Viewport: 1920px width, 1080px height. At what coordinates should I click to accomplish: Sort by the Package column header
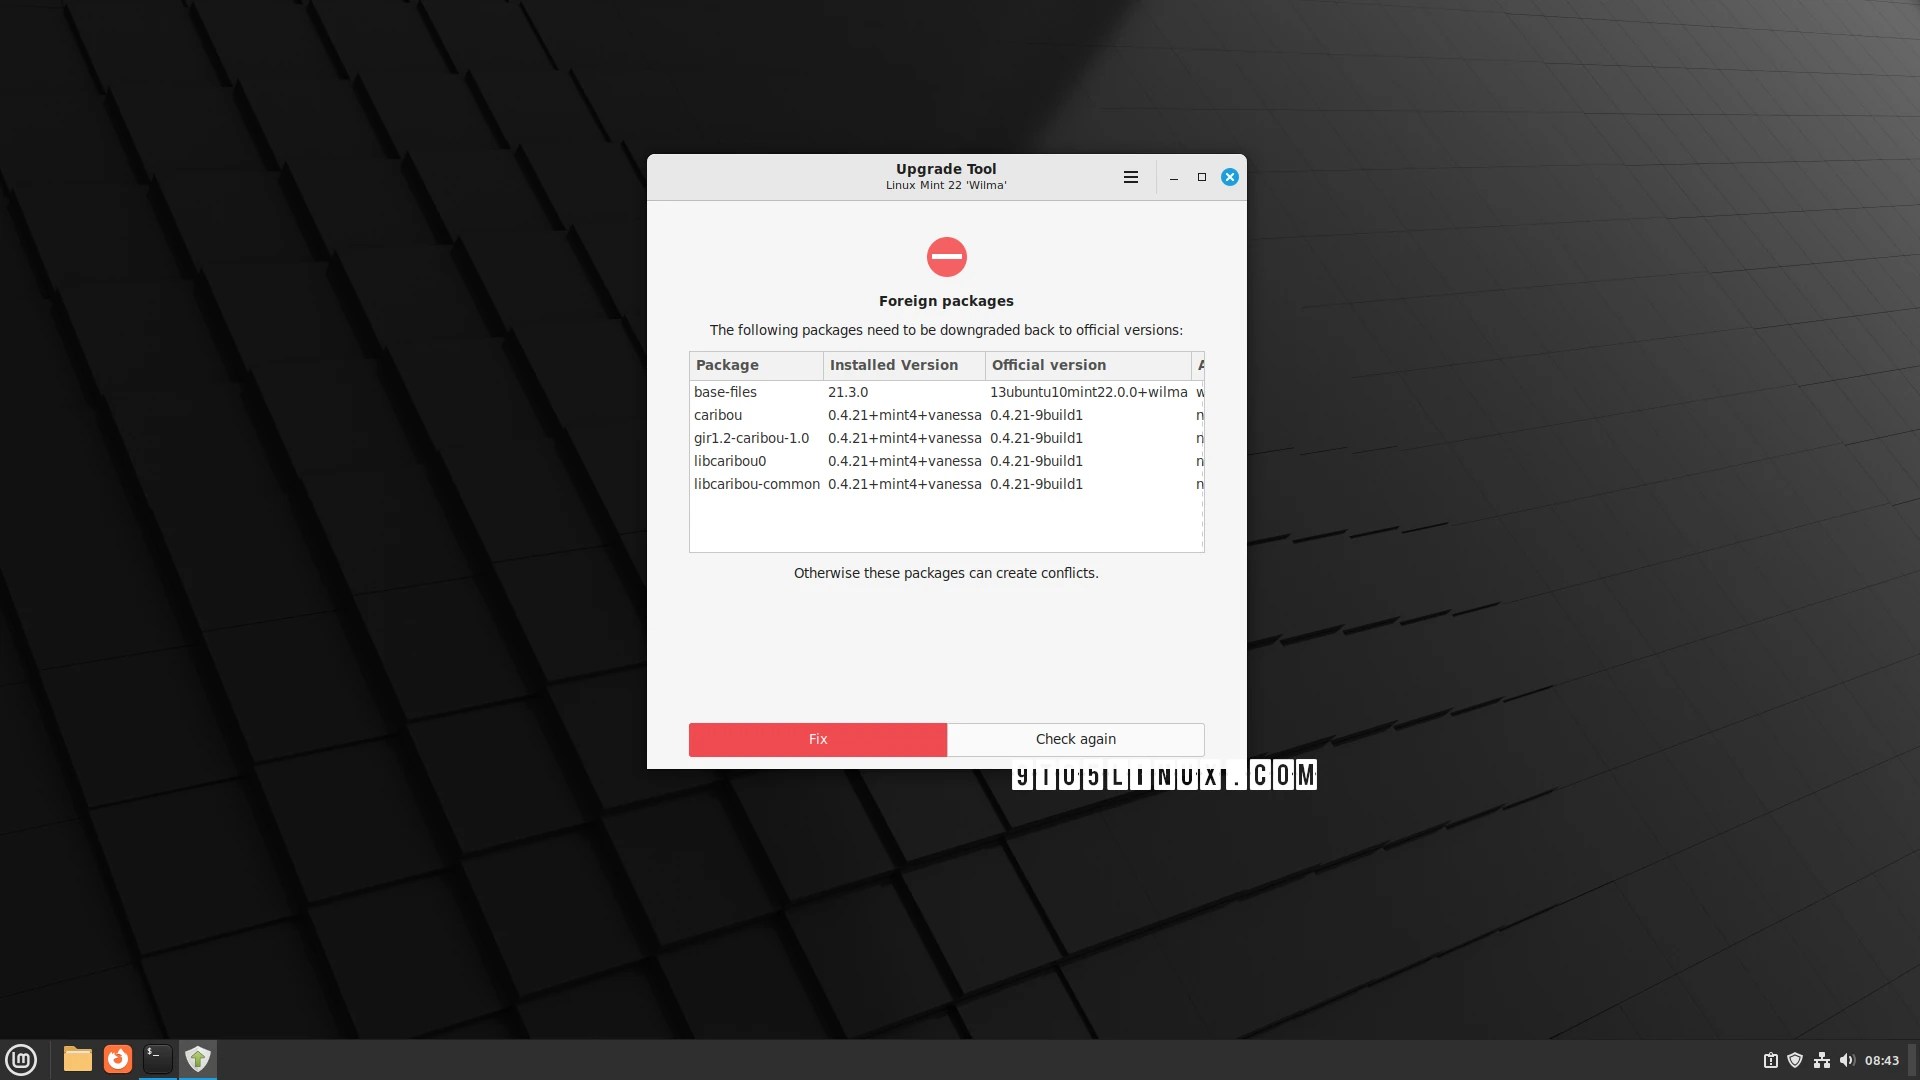click(755, 365)
